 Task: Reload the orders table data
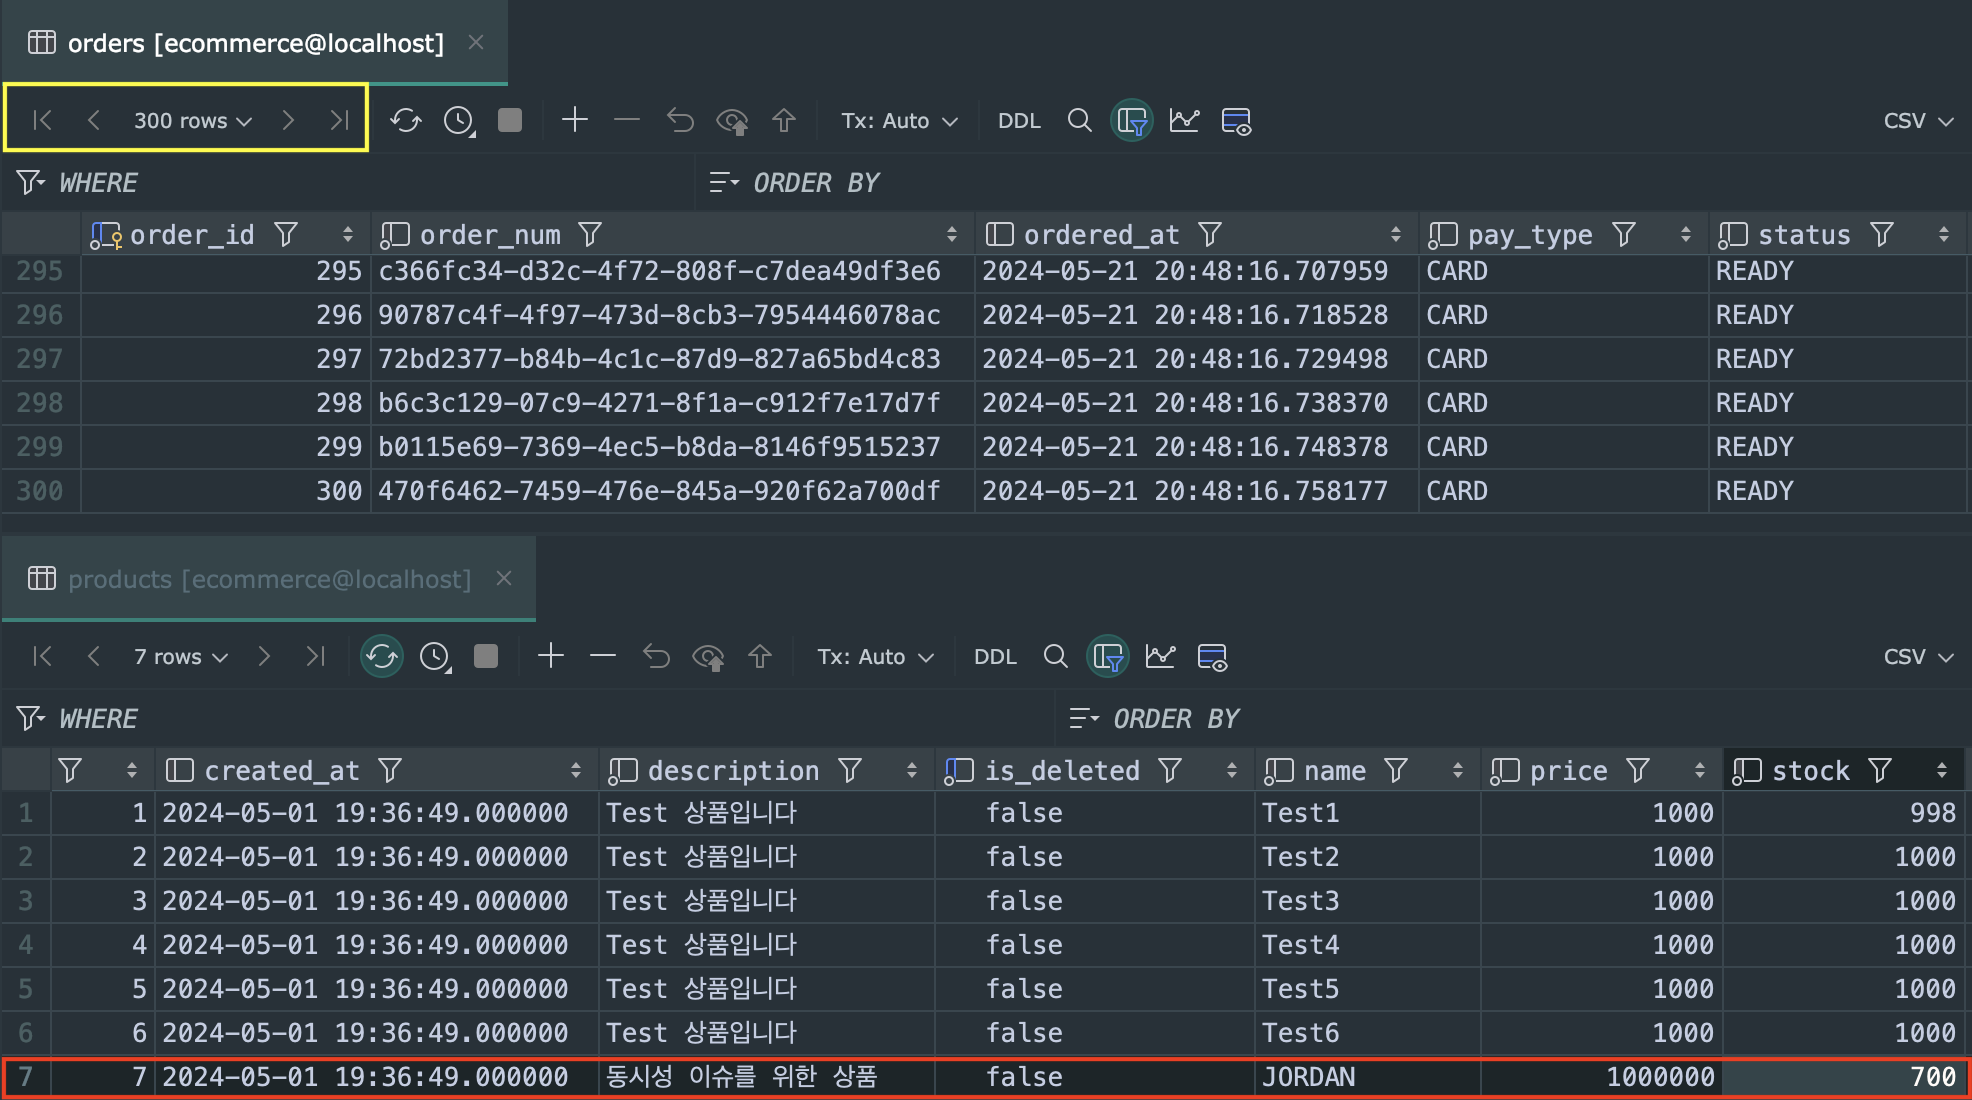pyautogui.click(x=405, y=121)
